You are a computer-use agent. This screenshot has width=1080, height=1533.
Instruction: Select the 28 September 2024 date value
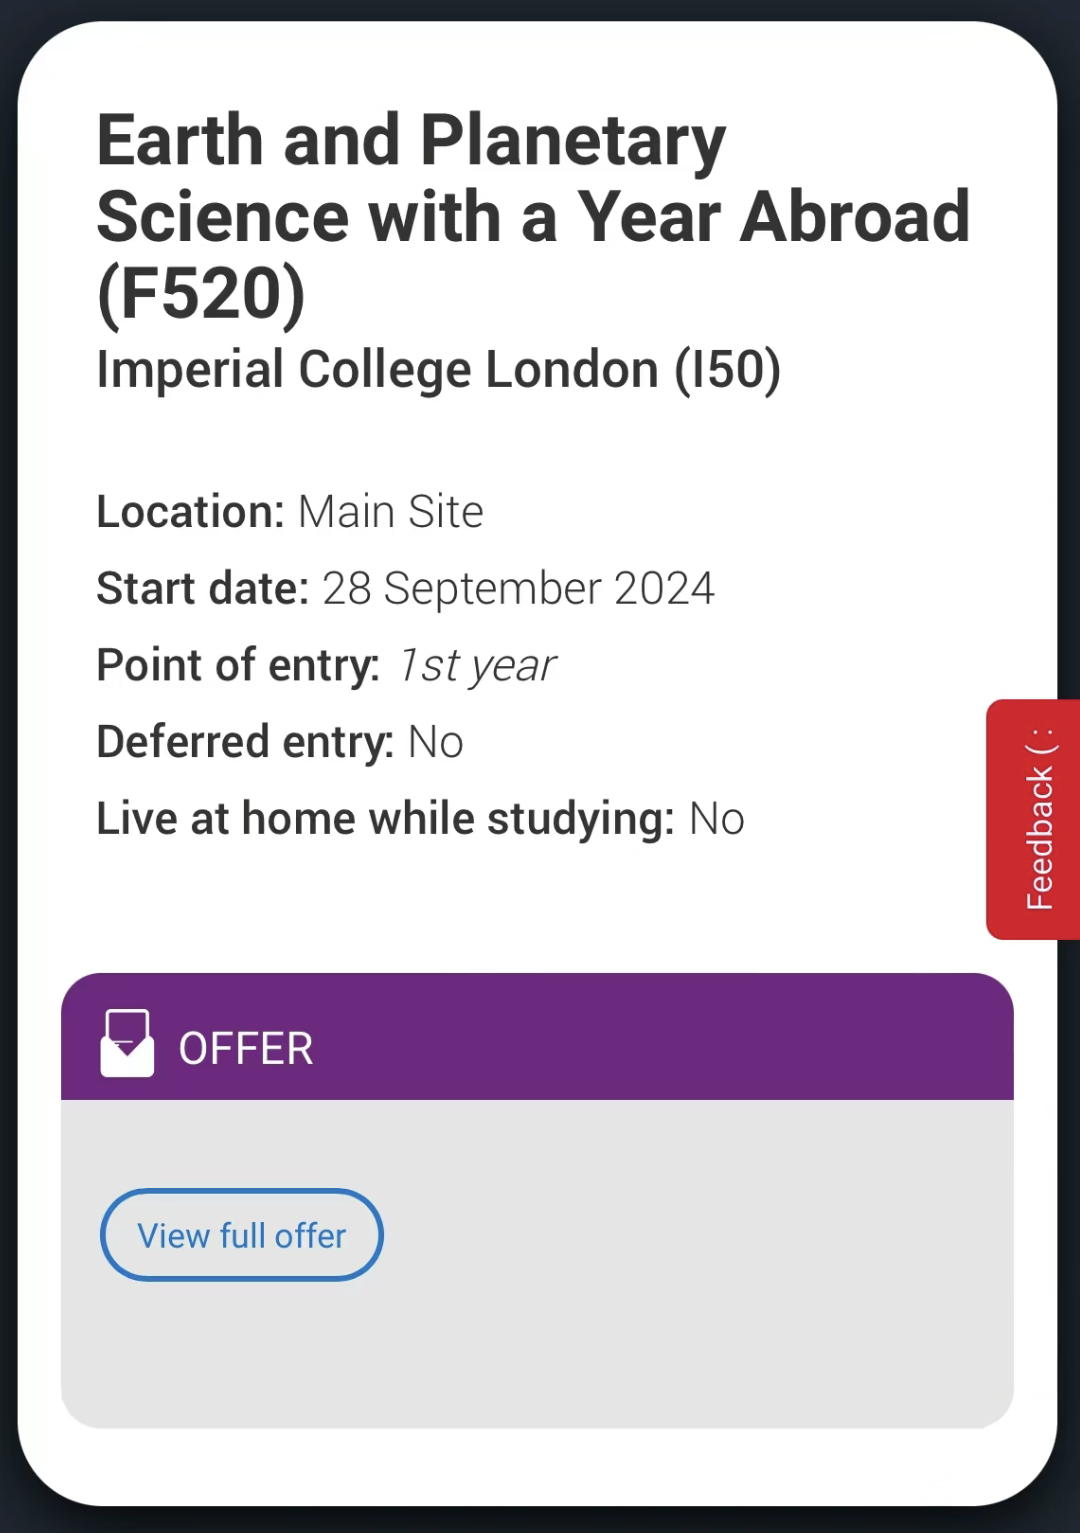(x=518, y=588)
